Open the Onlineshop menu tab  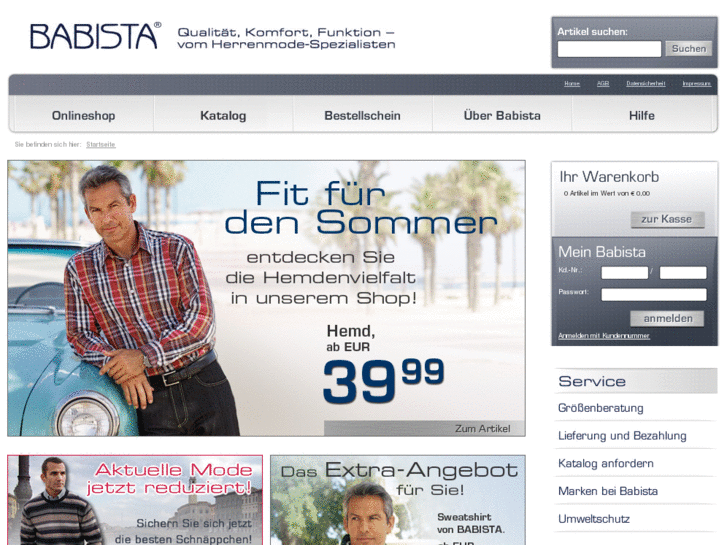pyautogui.click(x=83, y=115)
